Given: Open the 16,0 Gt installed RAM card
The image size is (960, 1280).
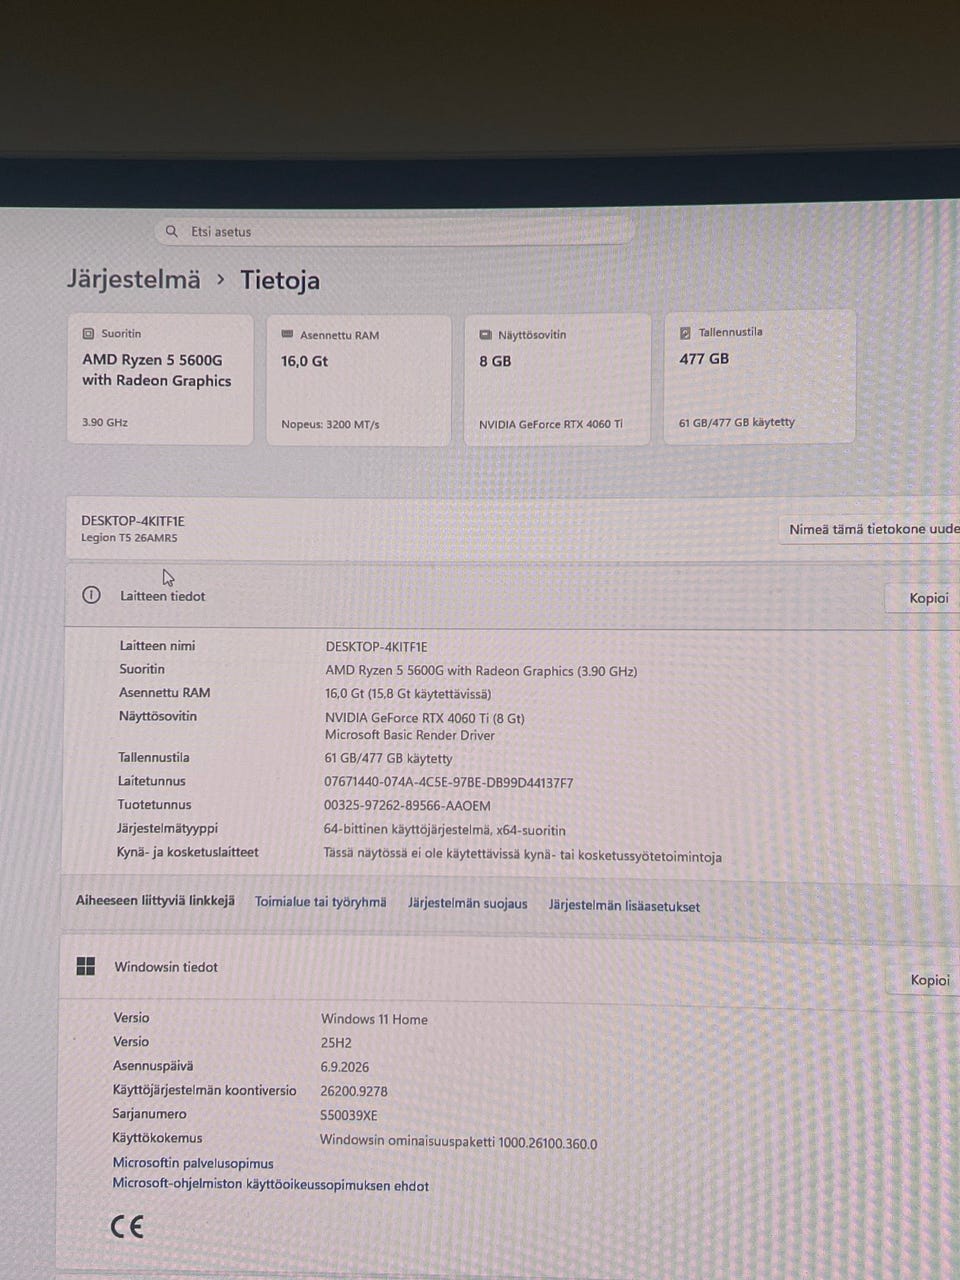Looking at the screenshot, I should coord(358,380).
